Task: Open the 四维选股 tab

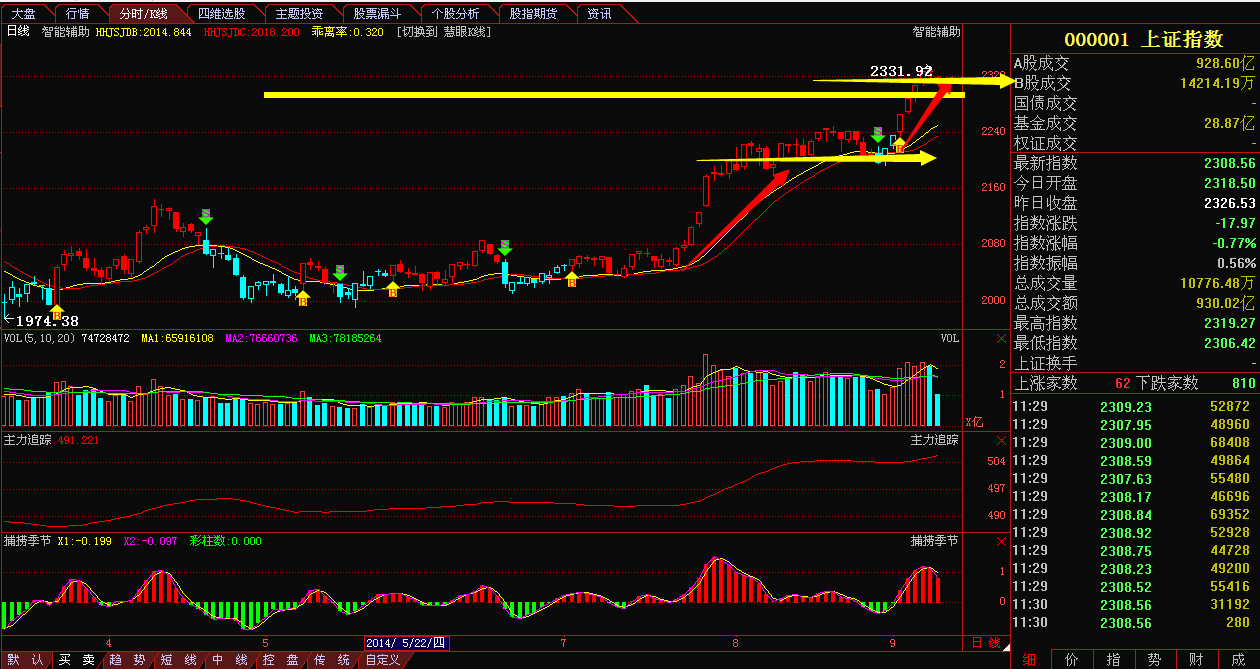Action: coord(221,13)
